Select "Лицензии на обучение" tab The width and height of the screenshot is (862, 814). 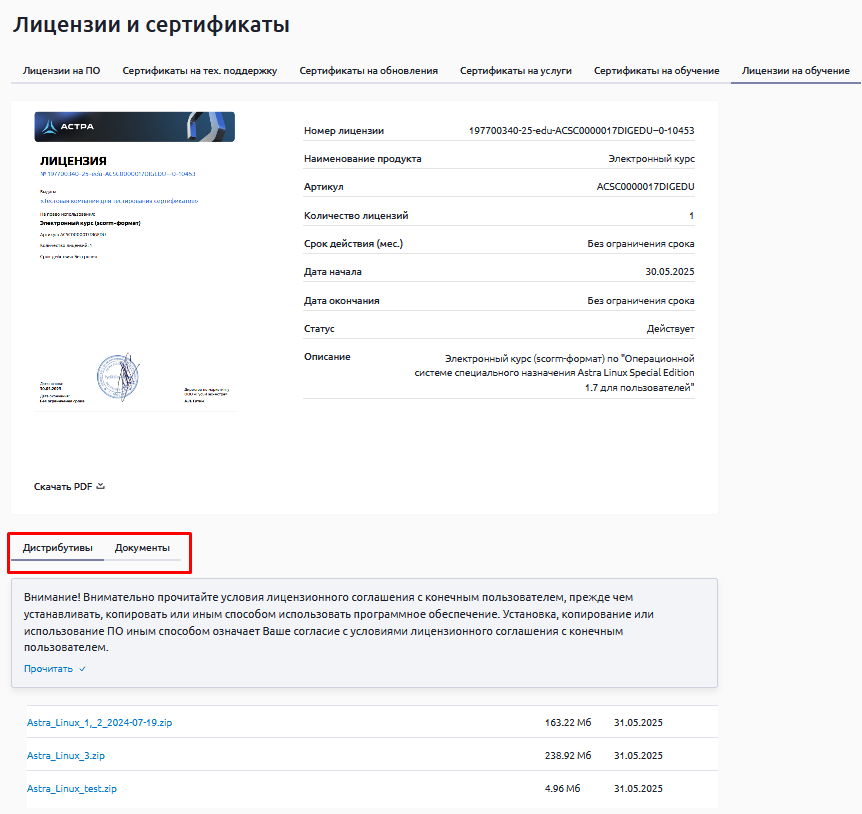(795, 71)
